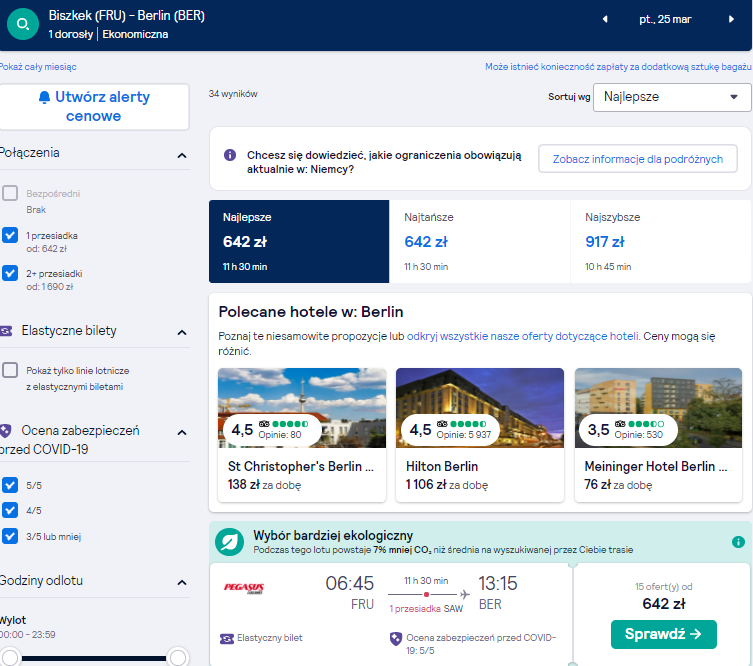Click the purple info icon about restrictions
This screenshot has width=753, height=666.
pos(230,155)
